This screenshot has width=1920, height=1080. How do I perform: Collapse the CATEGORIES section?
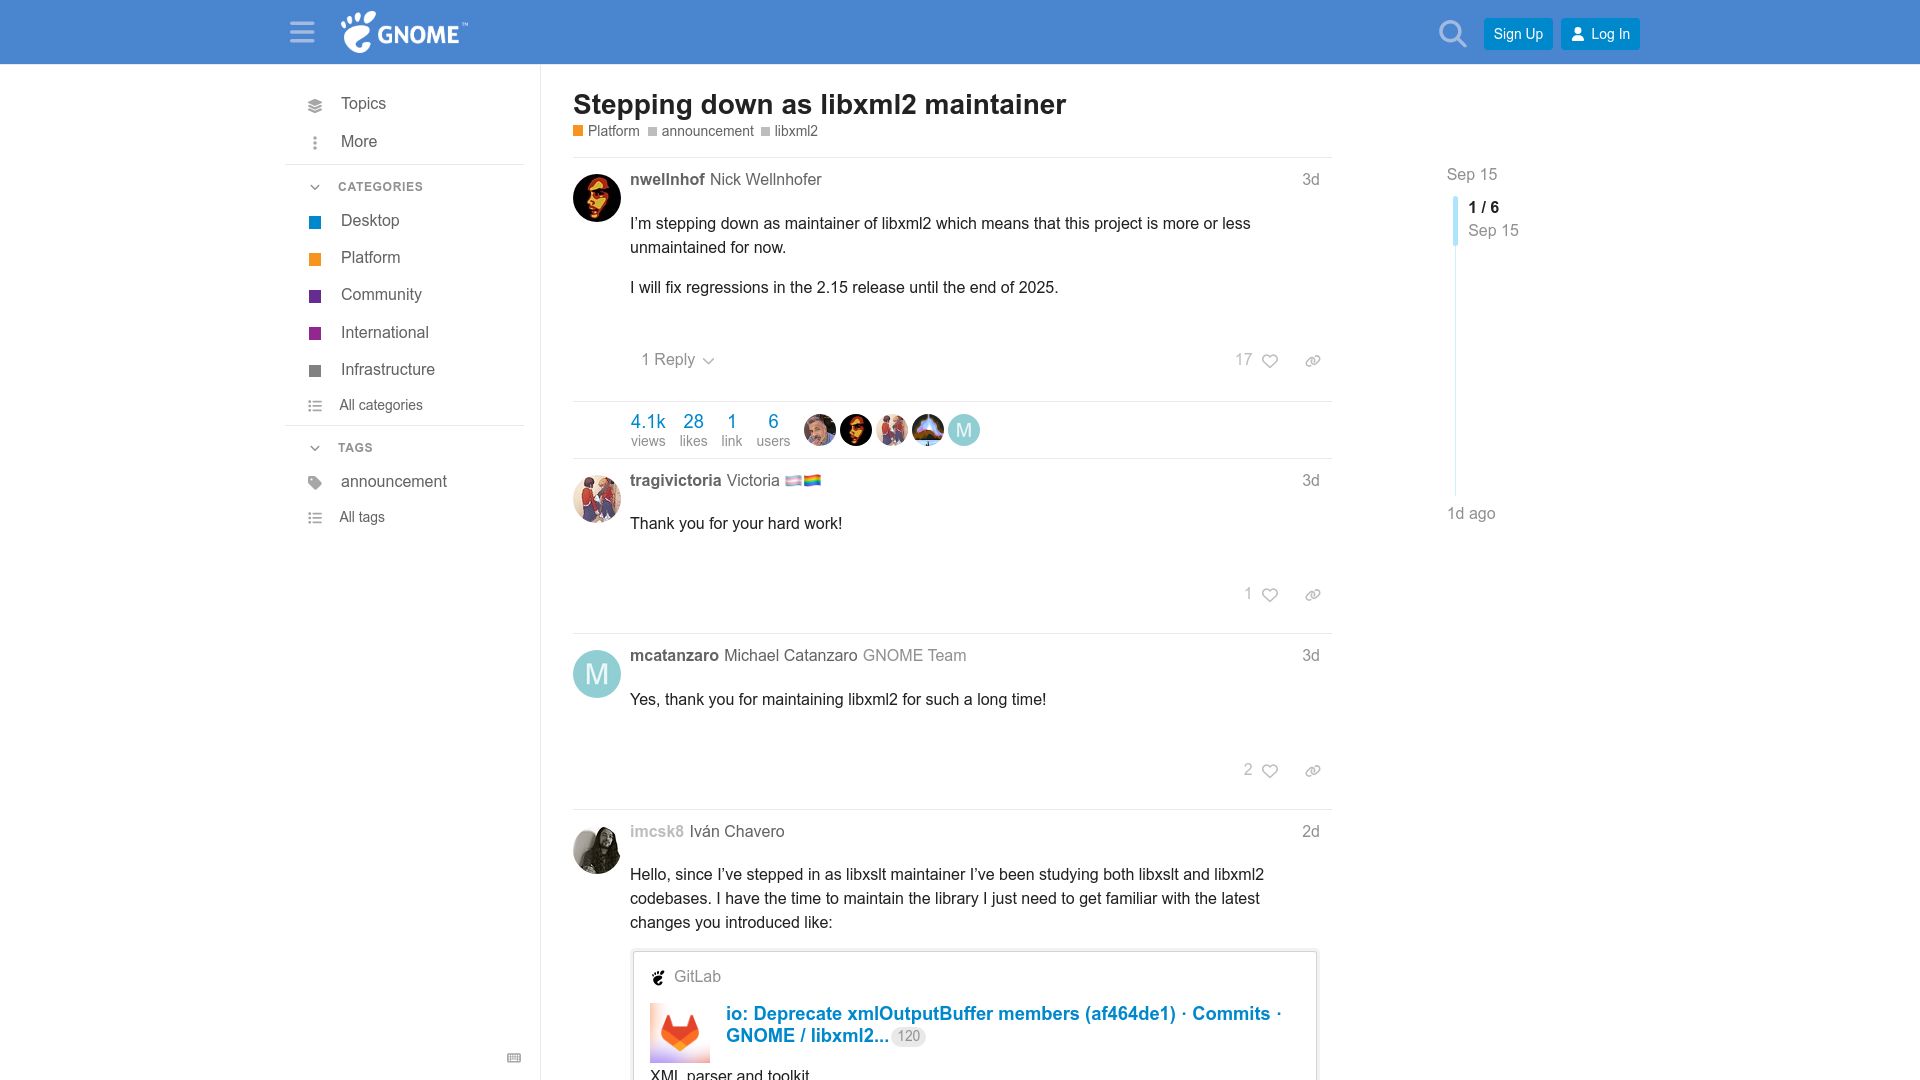pyautogui.click(x=366, y=187)
